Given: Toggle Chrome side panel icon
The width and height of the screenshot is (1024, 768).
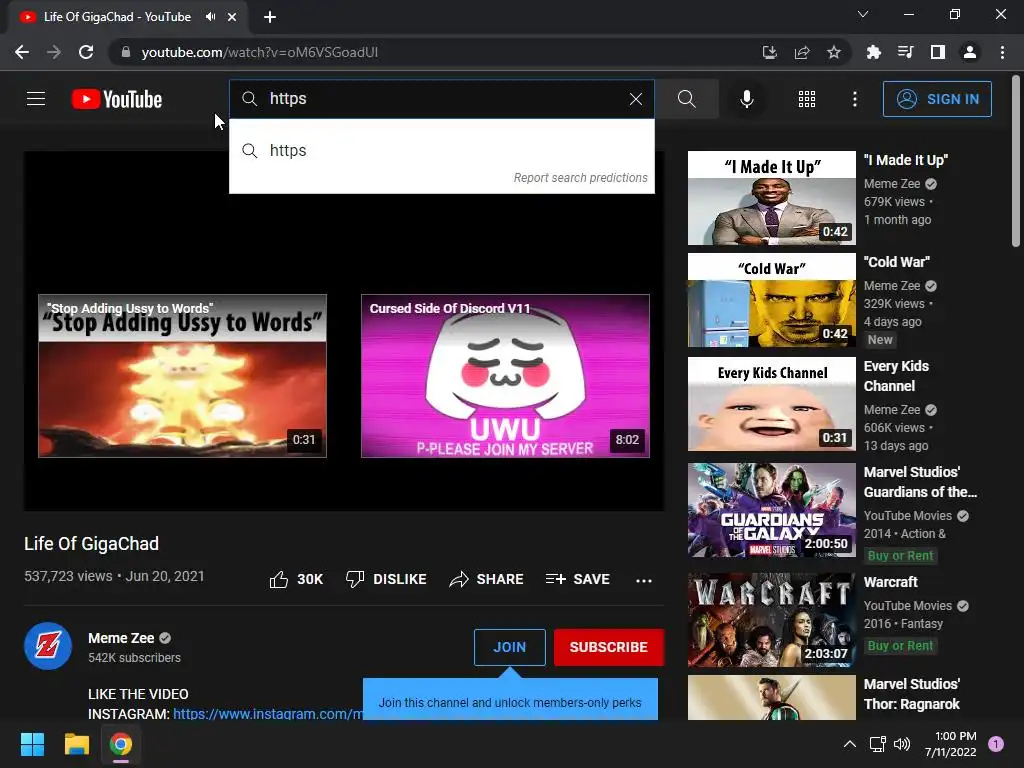Looking at the screenshot, I should pos(938,52).
